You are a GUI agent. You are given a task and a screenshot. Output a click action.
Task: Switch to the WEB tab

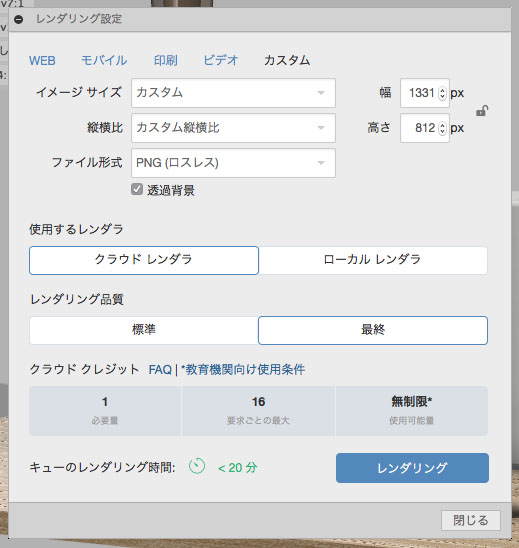pos(42,61)
